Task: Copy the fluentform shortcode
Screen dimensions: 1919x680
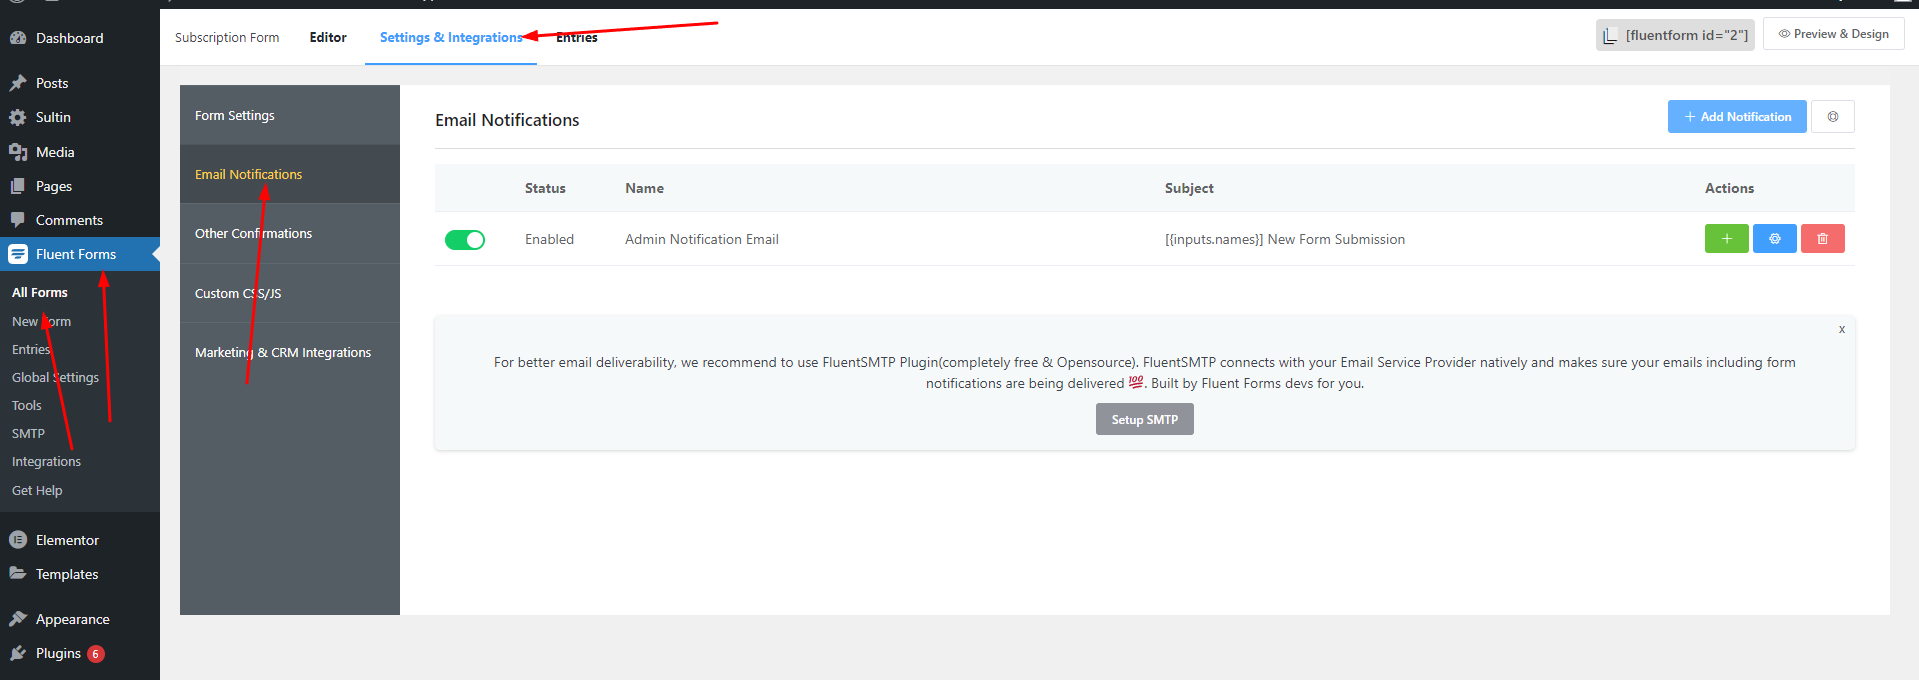Action: 1675,35
